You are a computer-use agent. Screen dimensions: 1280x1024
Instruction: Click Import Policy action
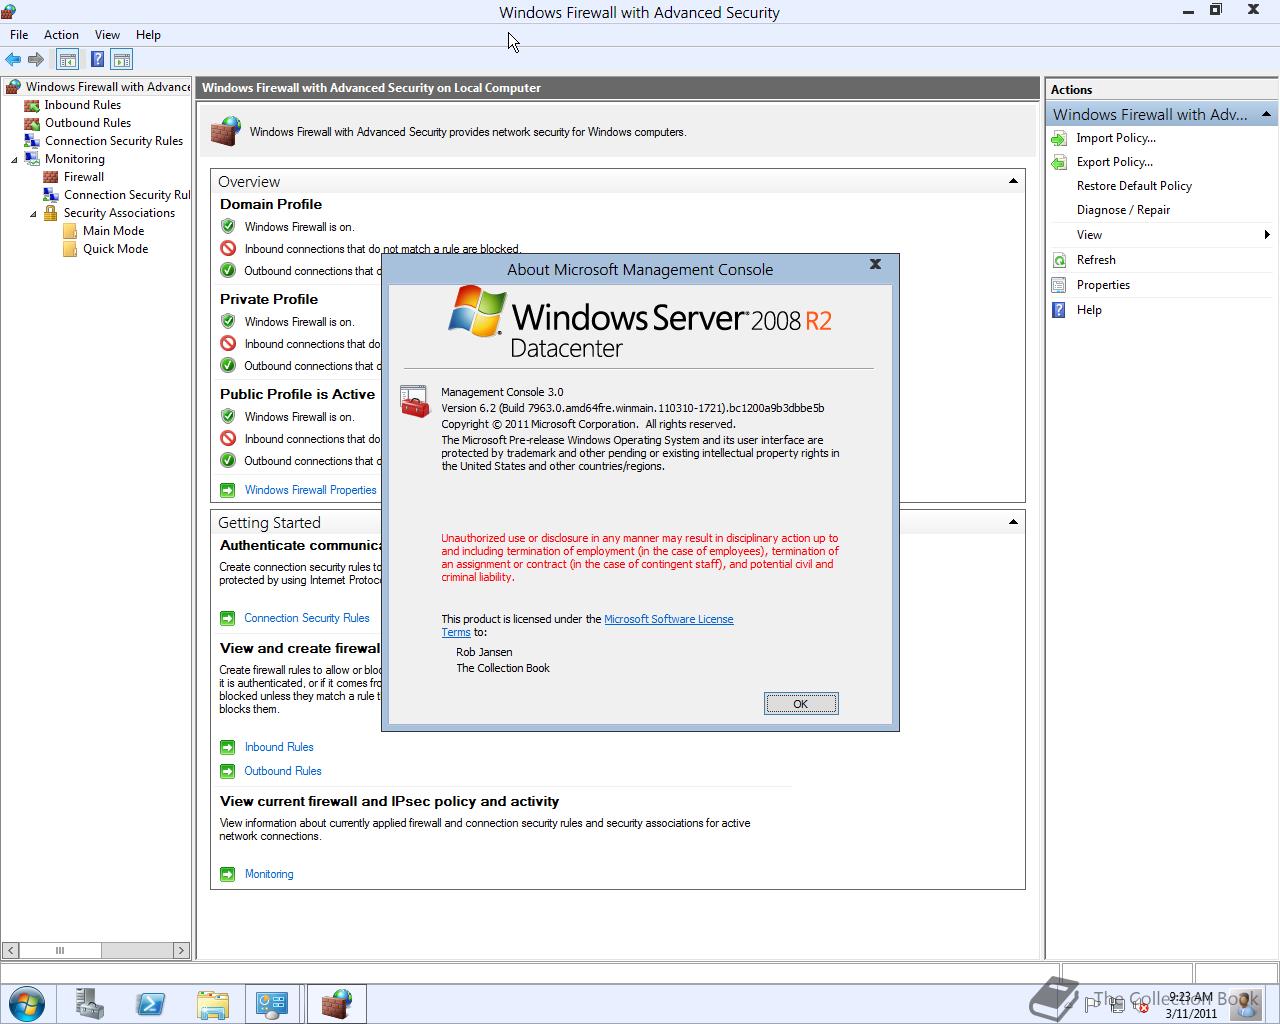click(1116, 138)
